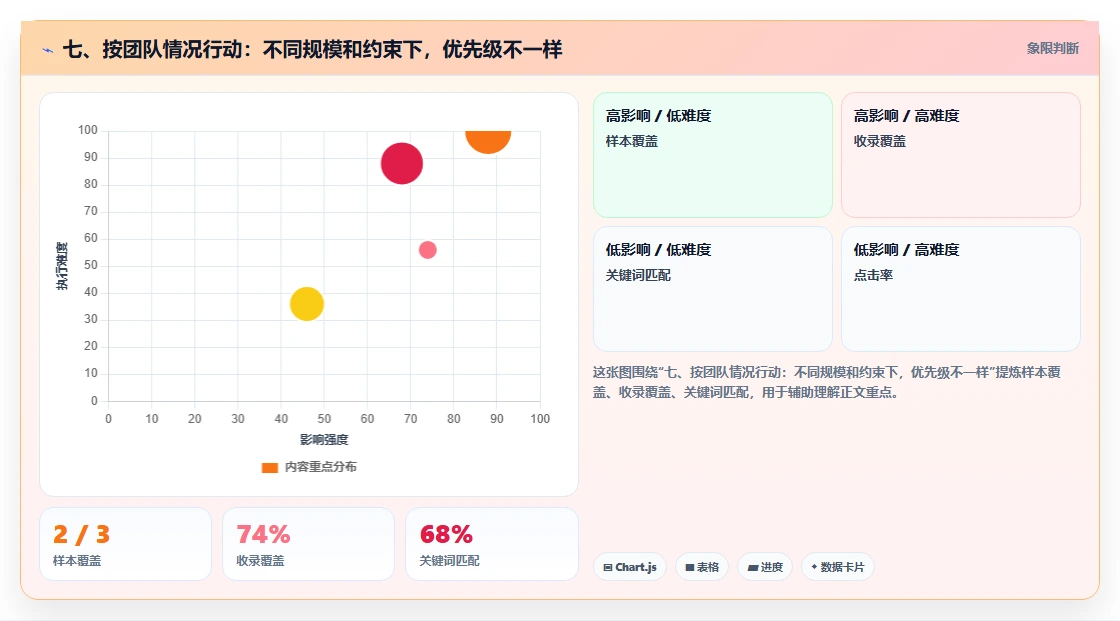Click the 影响强度 x-axis label
The width and height of the screenshot is (1120, 621).
(x=324, y=439)
